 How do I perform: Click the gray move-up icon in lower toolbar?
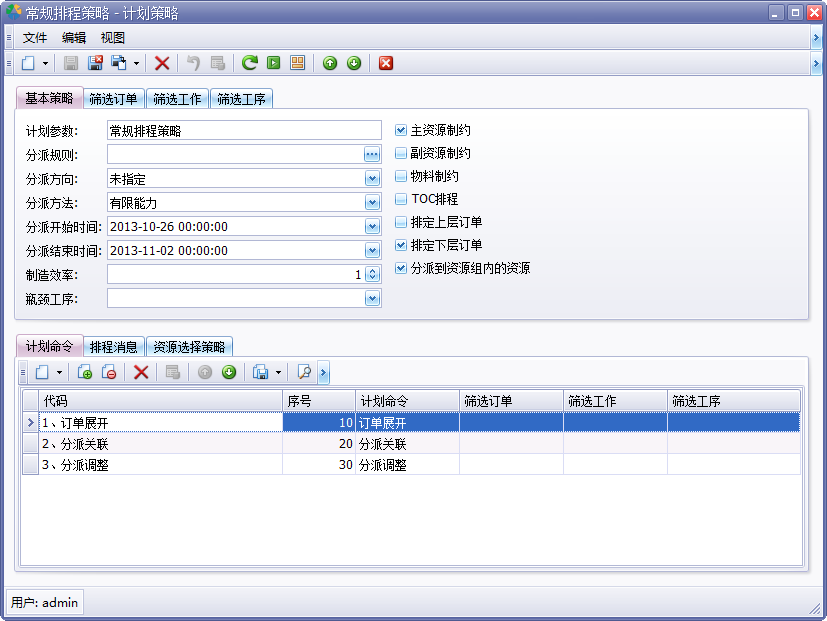[x=205, y=372]
